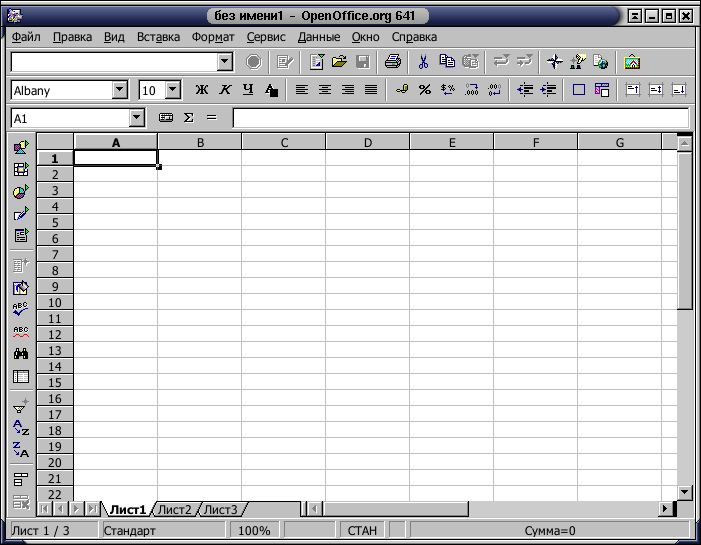Screen dimensions: 701x545
Task: Toggle italic К formatting
Action: [225, 90]
